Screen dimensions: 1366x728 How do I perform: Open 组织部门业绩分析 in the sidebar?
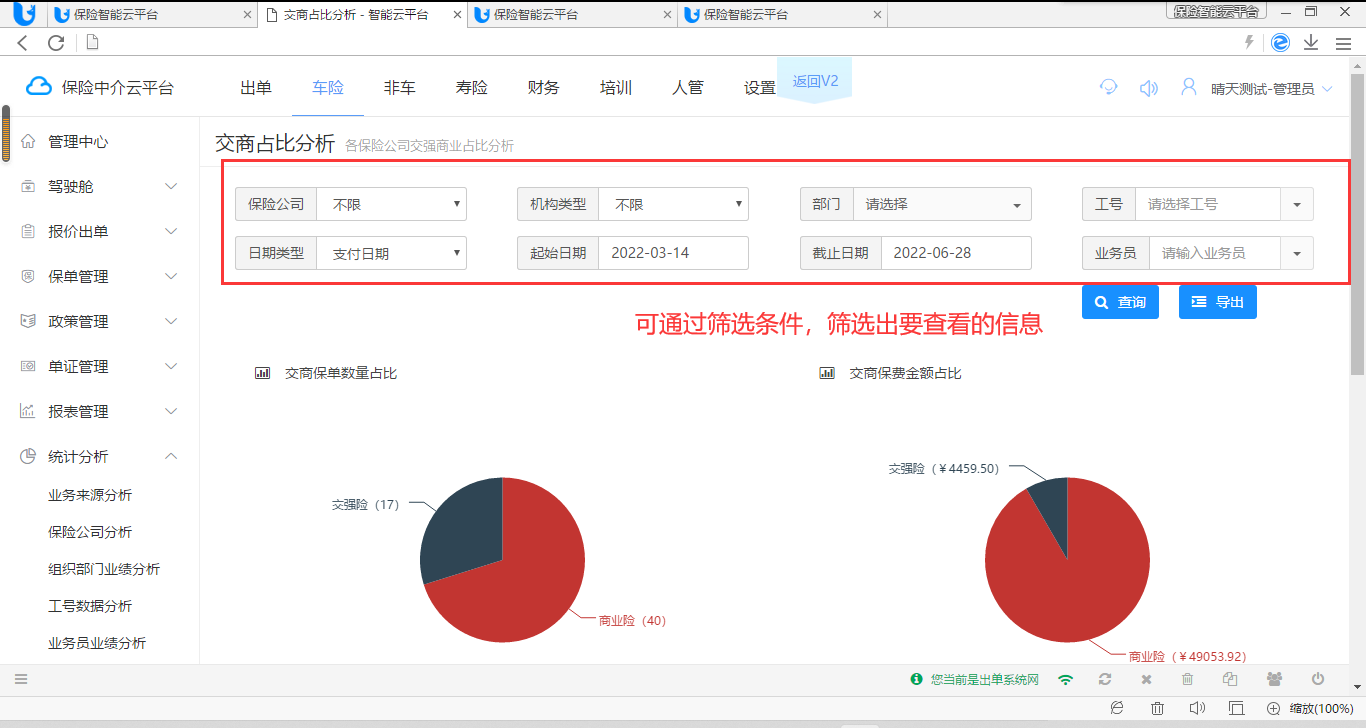pos(104,569)
